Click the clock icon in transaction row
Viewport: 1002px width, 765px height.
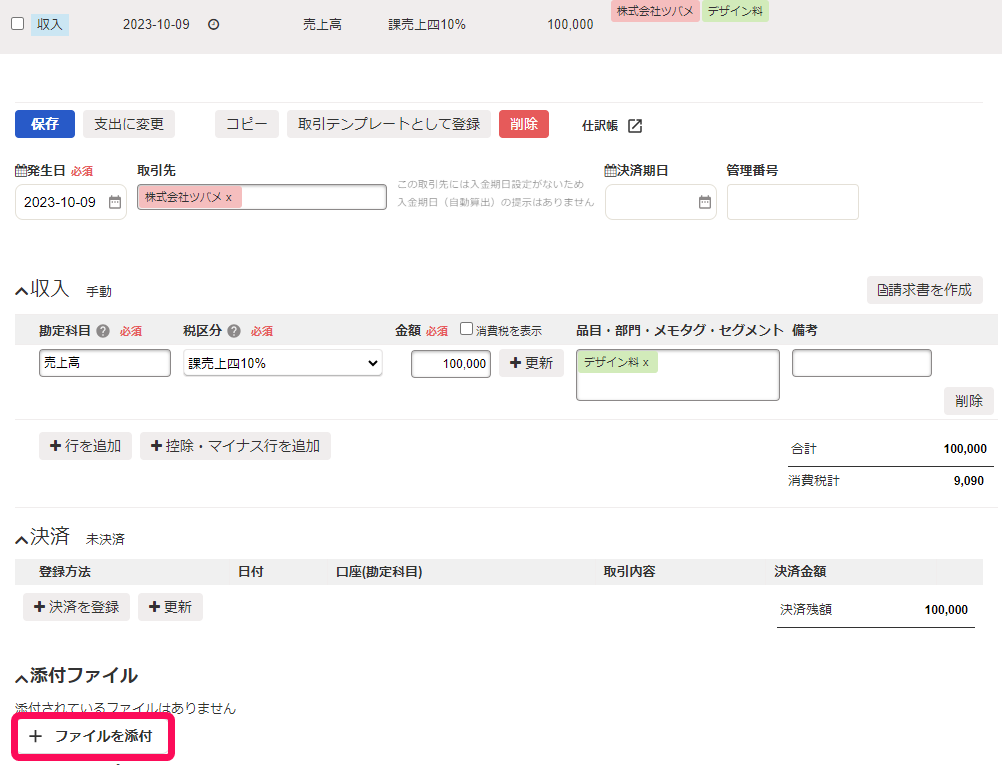pyautogui.click(x=214, y=24)
